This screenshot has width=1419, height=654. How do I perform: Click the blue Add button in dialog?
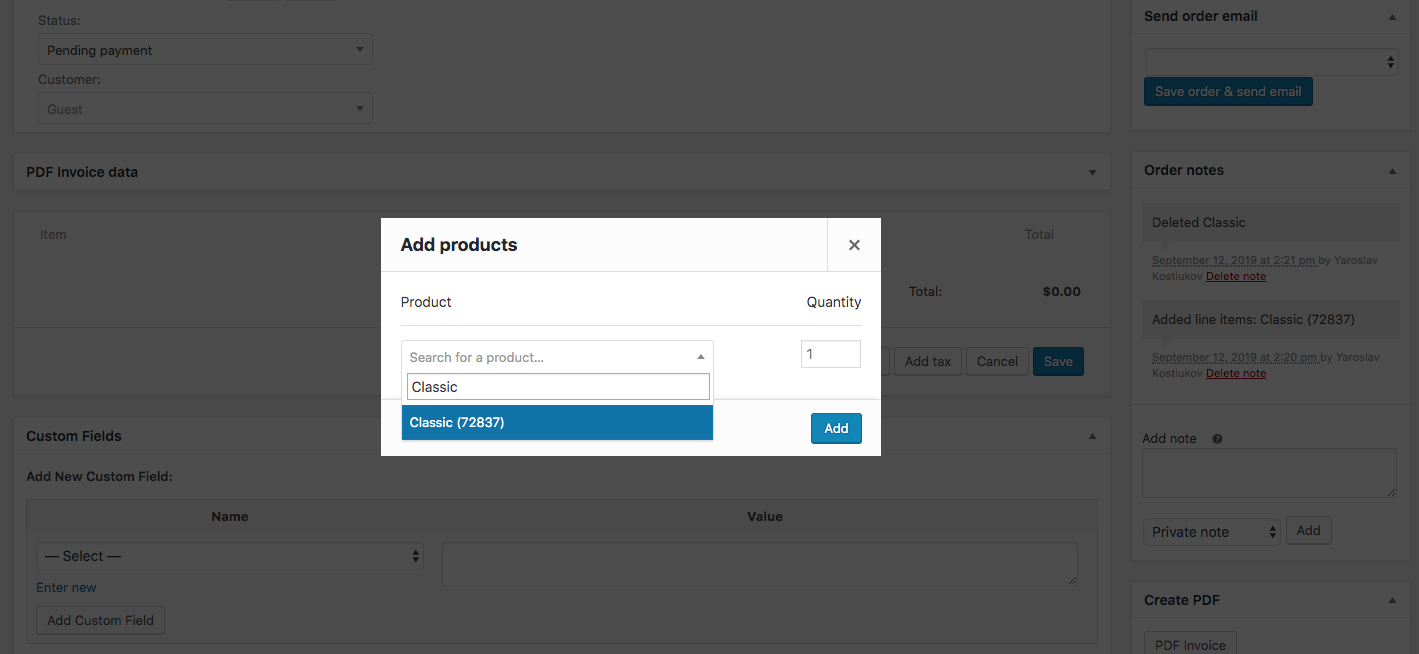tap(835, 428)
